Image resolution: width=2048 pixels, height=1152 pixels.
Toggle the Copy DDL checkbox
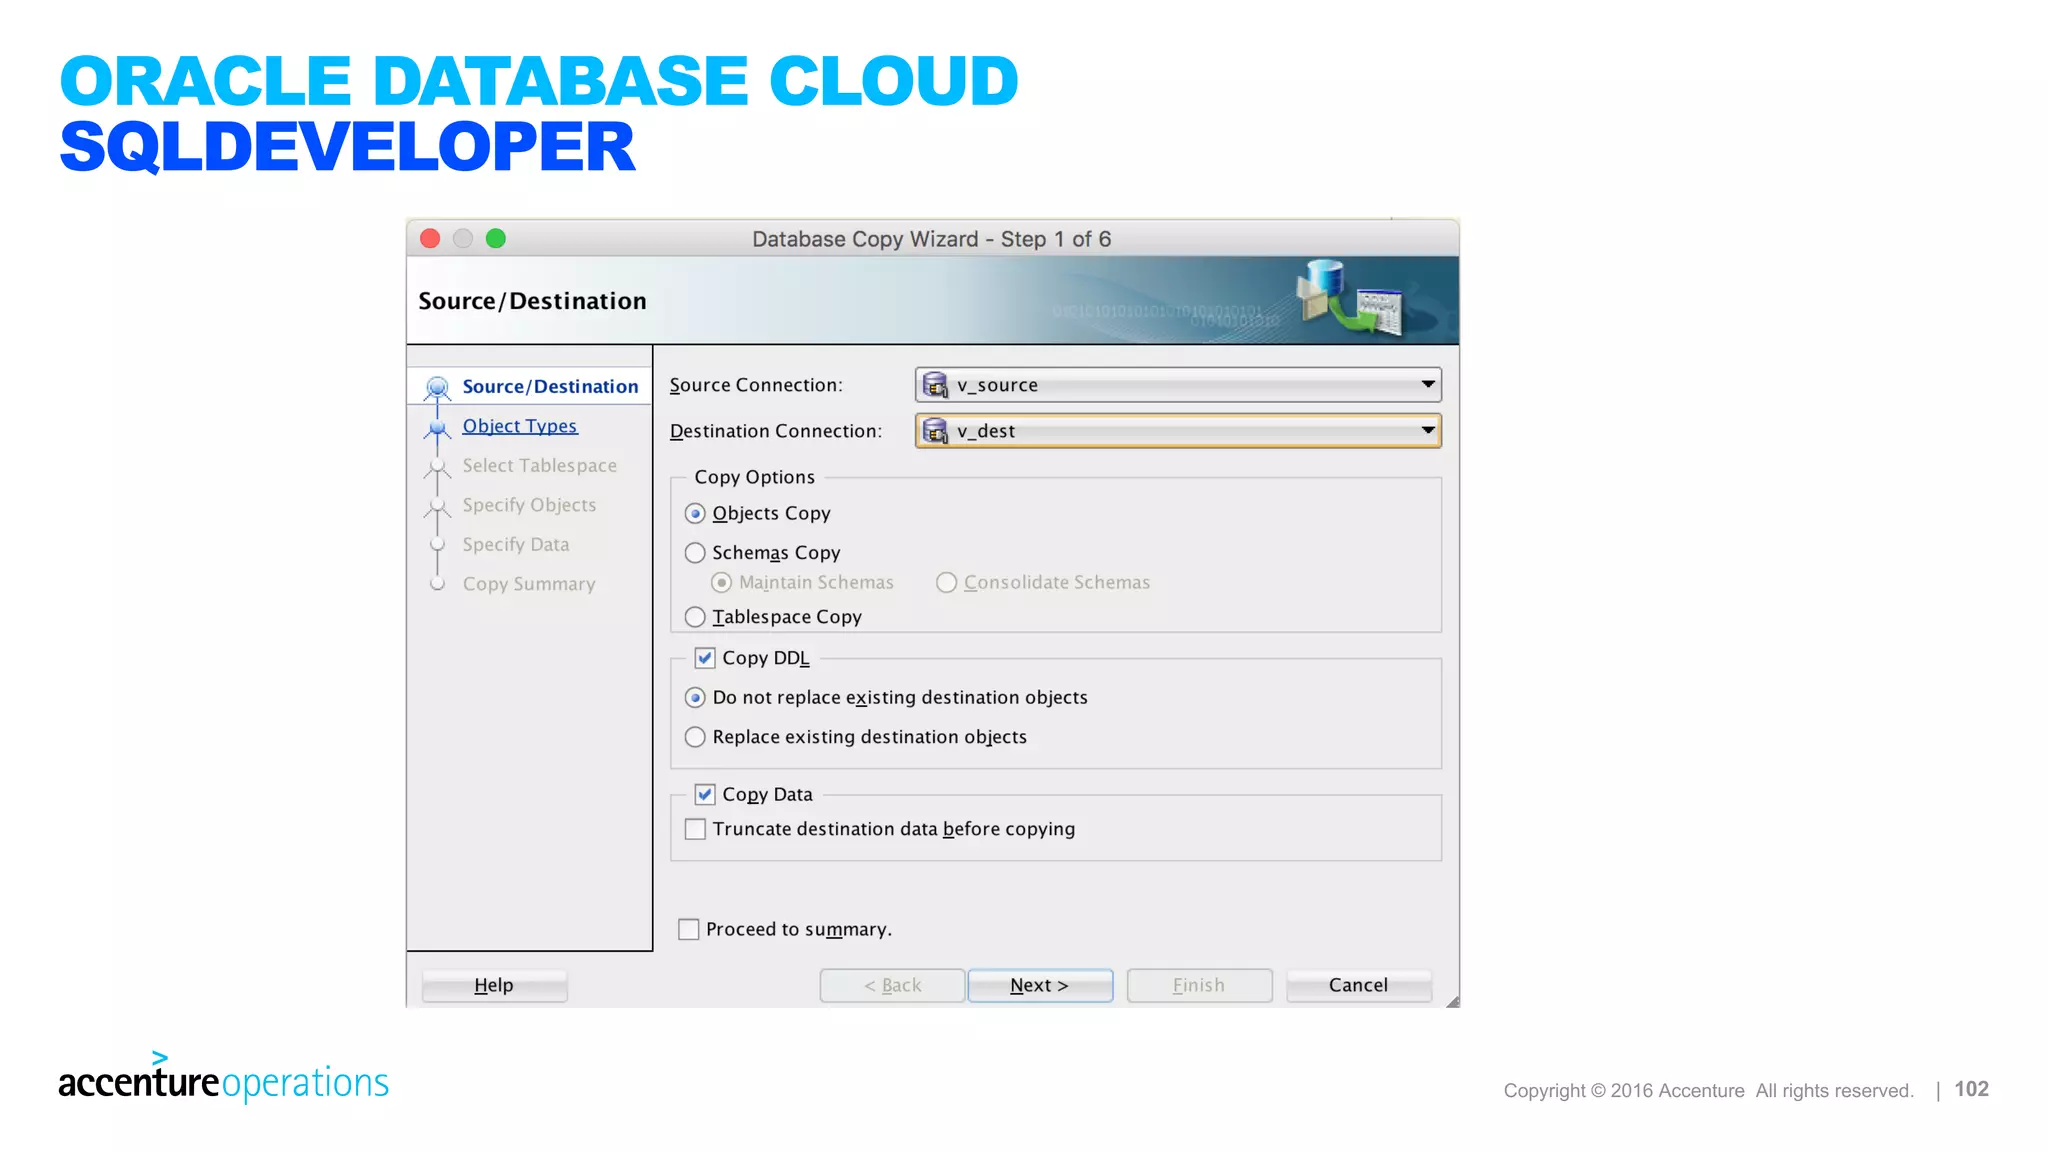(x=705, y=658)
